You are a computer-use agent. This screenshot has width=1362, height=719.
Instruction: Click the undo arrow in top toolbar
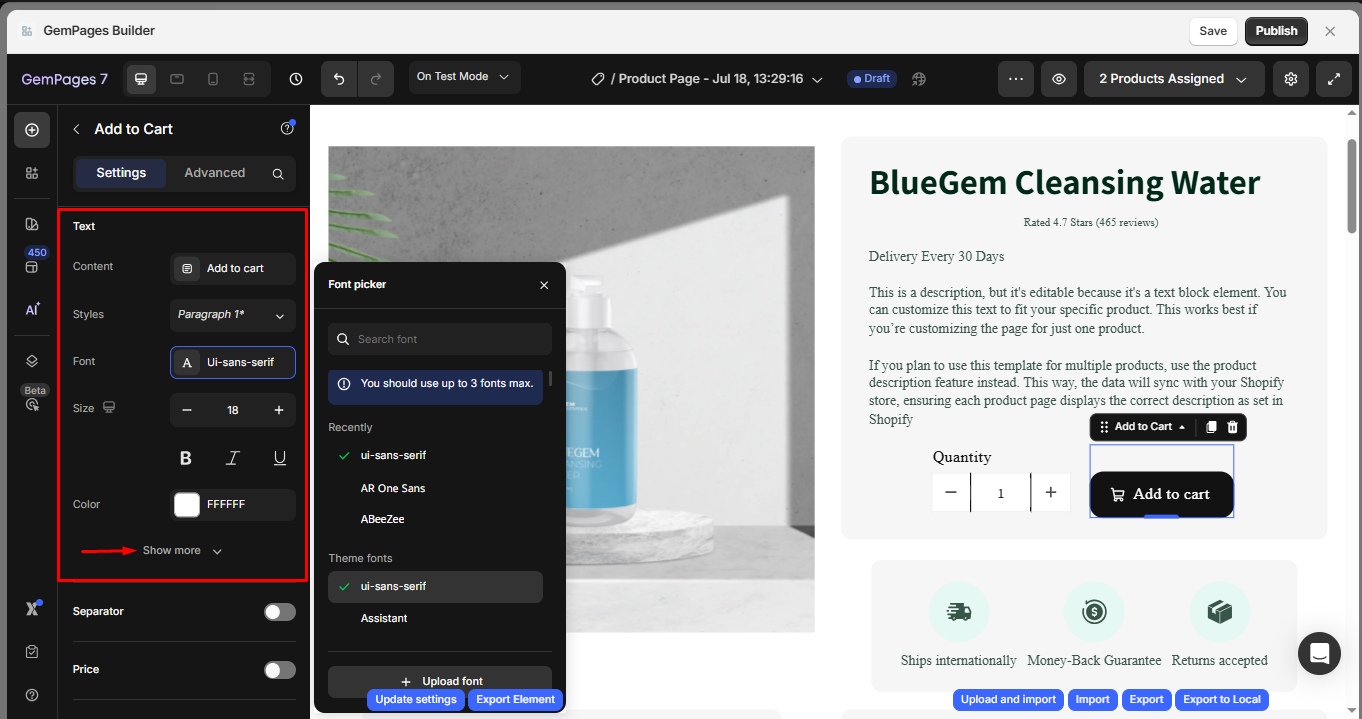339,79
